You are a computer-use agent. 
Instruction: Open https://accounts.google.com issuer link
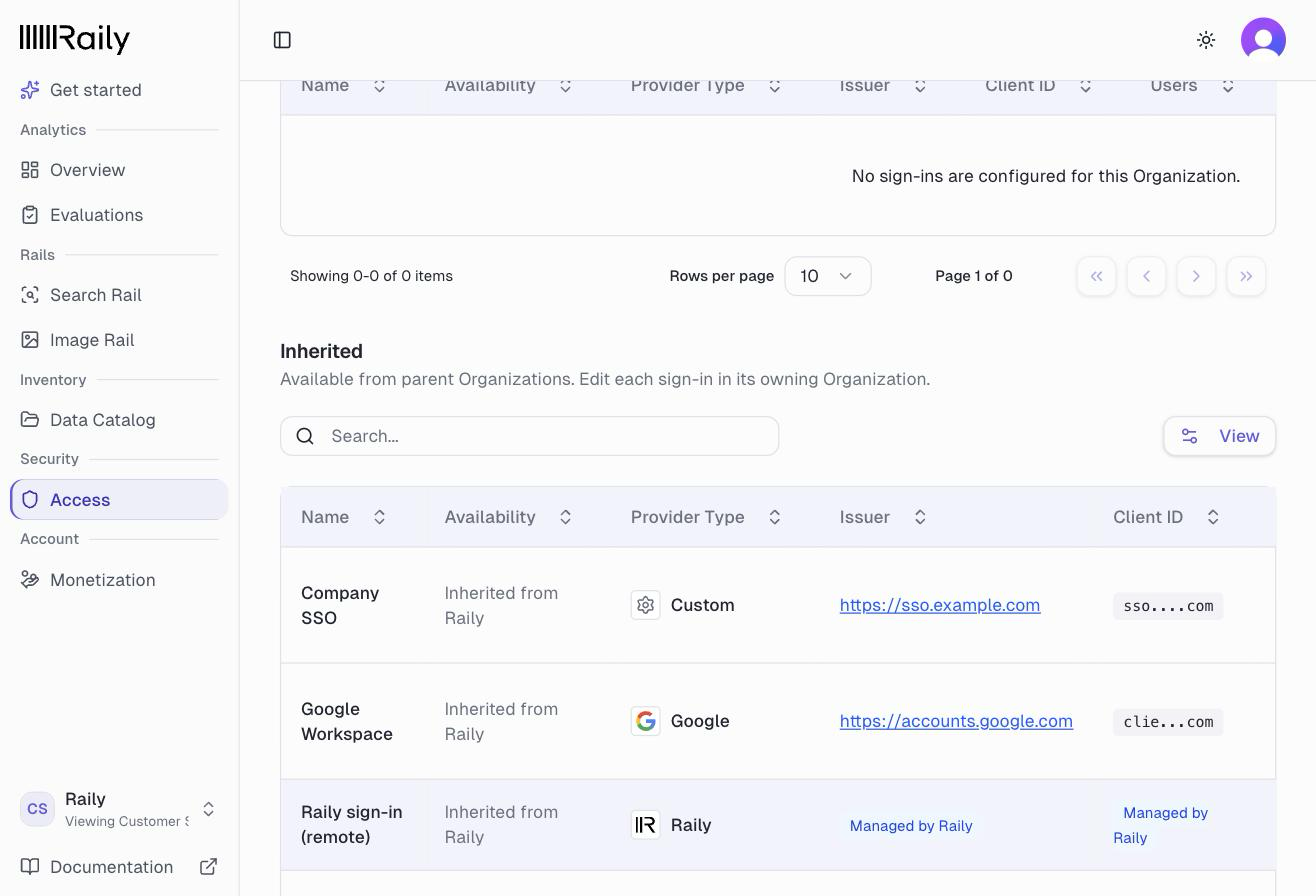coord(956,721)
